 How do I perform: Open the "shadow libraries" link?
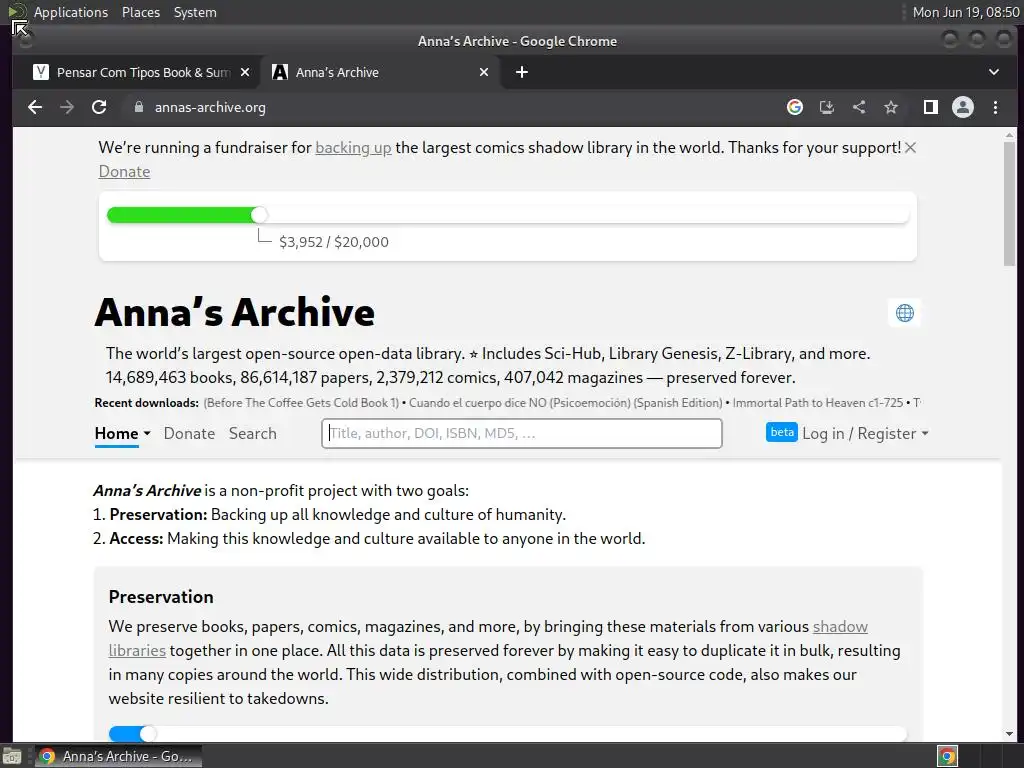(x=840, y=627)
